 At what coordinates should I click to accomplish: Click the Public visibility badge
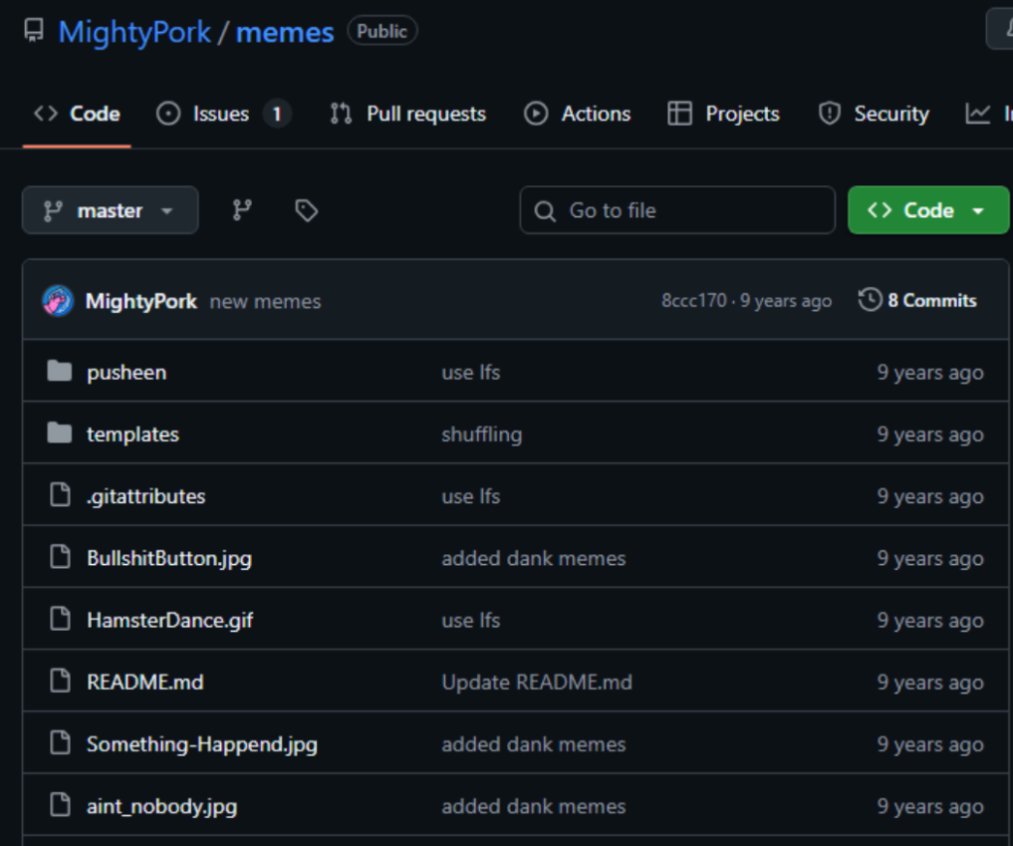[382, 31]
